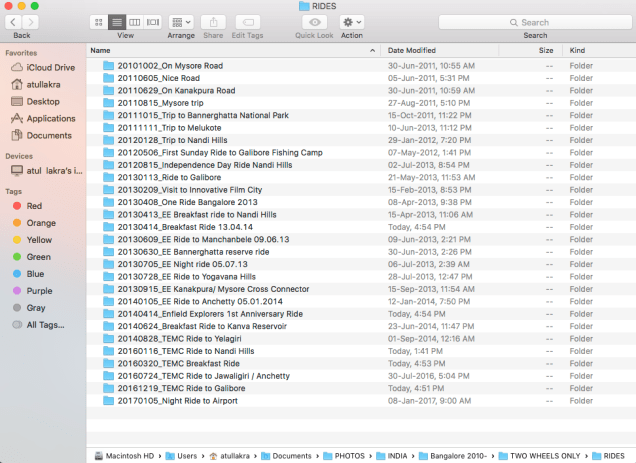
Task: Select list view toggle button
Action: click(117, 21)
